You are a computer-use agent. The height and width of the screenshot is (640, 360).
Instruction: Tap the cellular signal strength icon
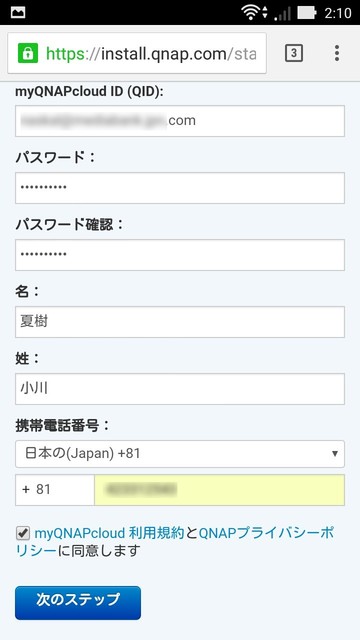282,13
